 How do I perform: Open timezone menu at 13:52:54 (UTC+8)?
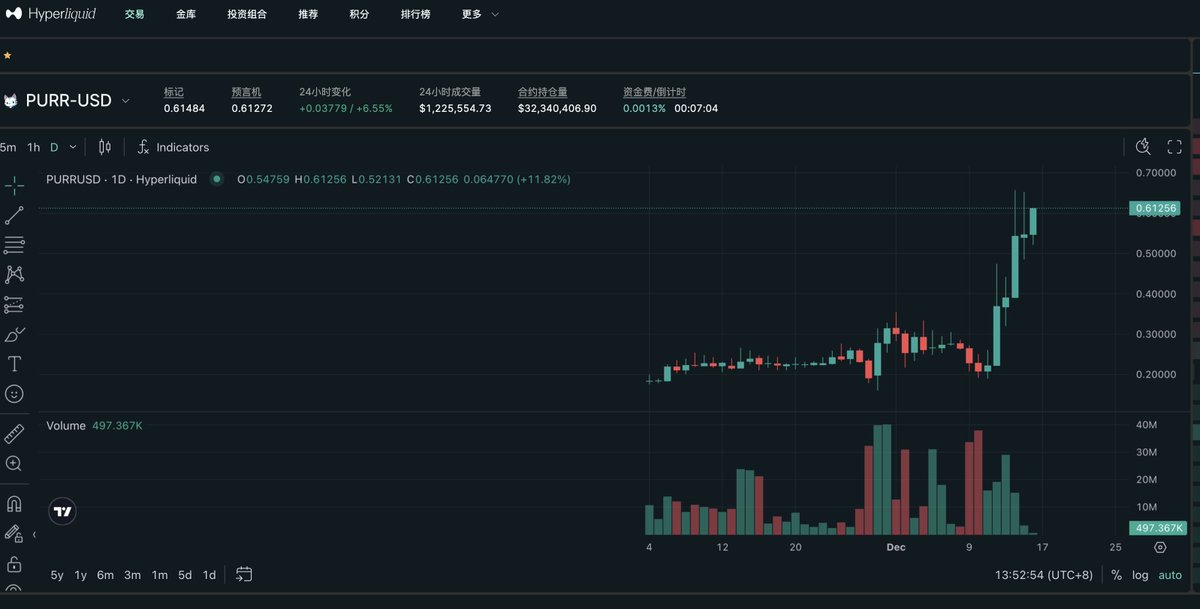click(1045, 575)
